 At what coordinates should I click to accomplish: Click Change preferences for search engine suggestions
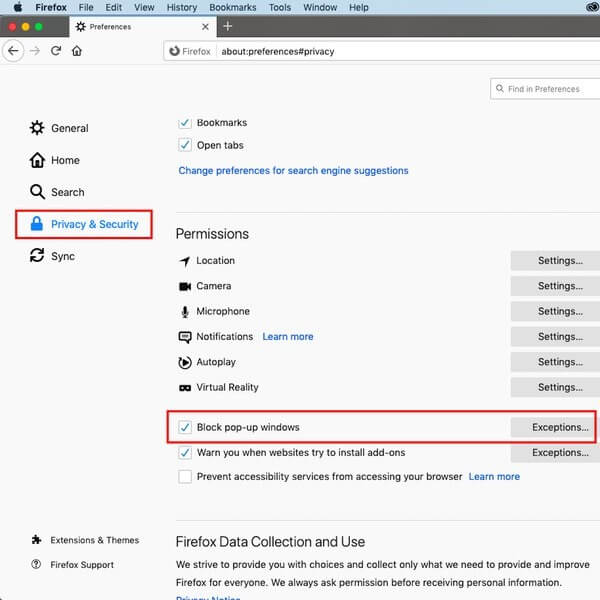click(293, 171)
